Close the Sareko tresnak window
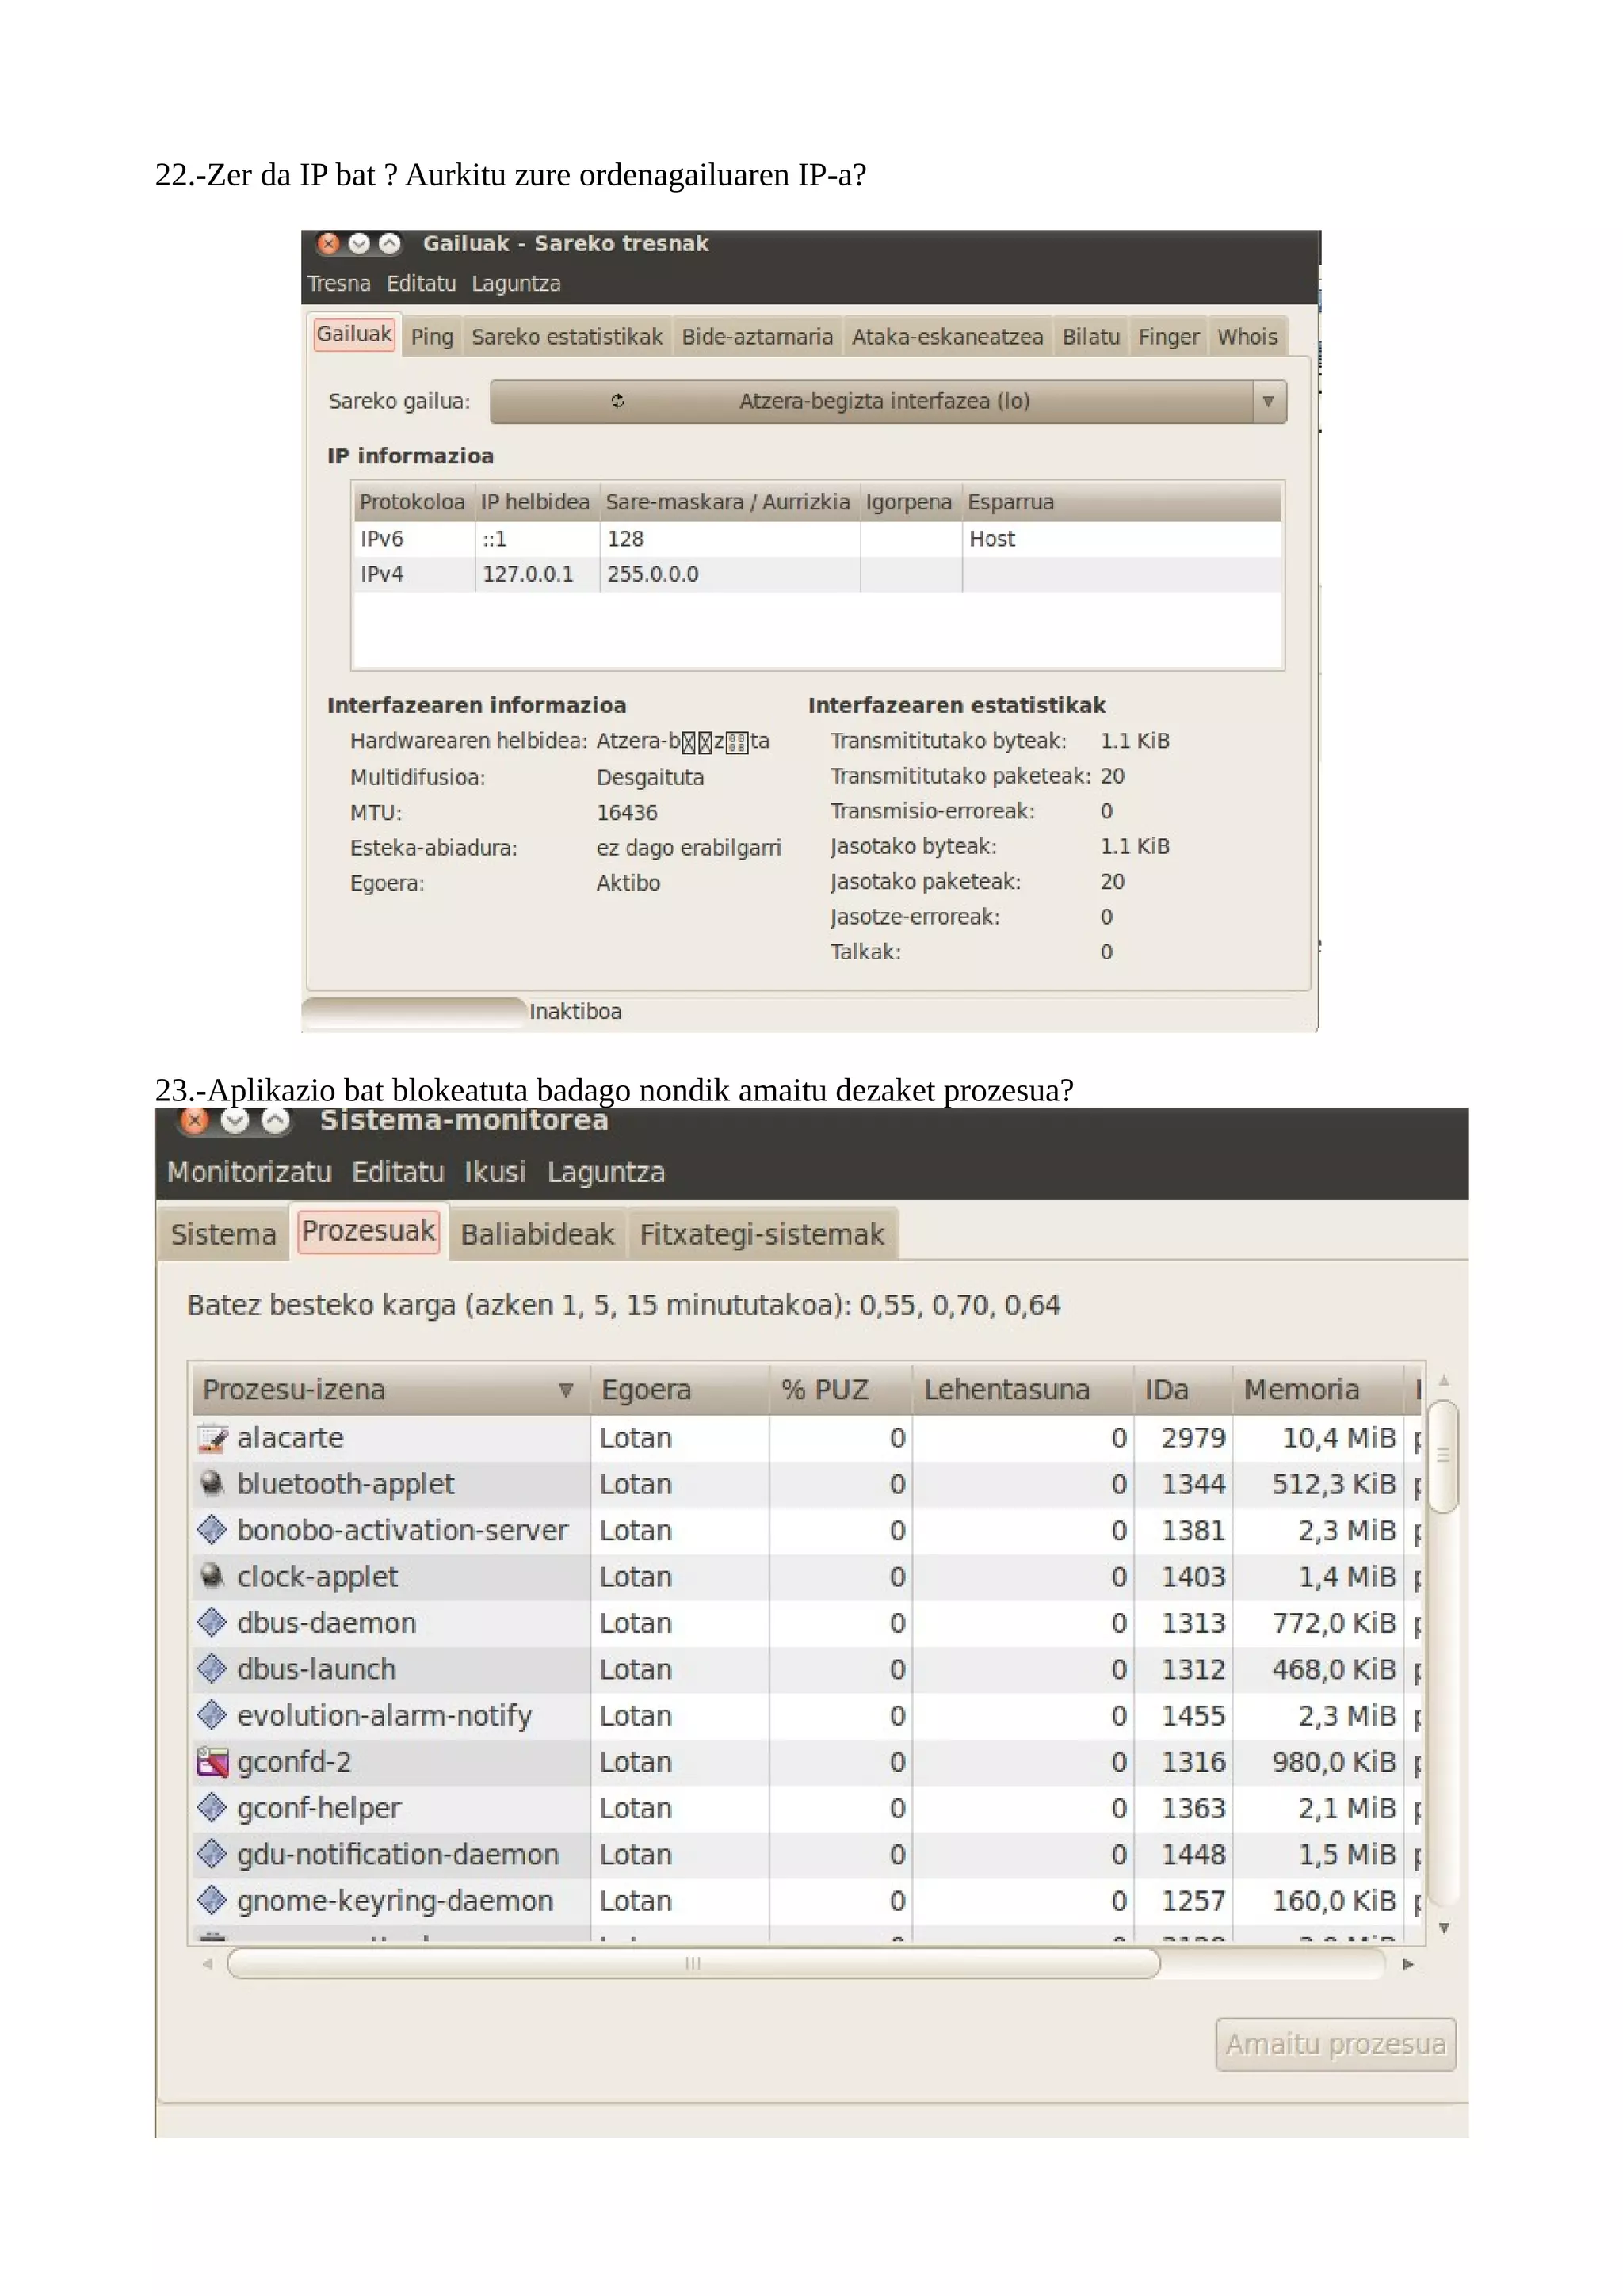The width and height of the screenshot is (1623, 2296). pyautogui.click(x=328, y=243)
